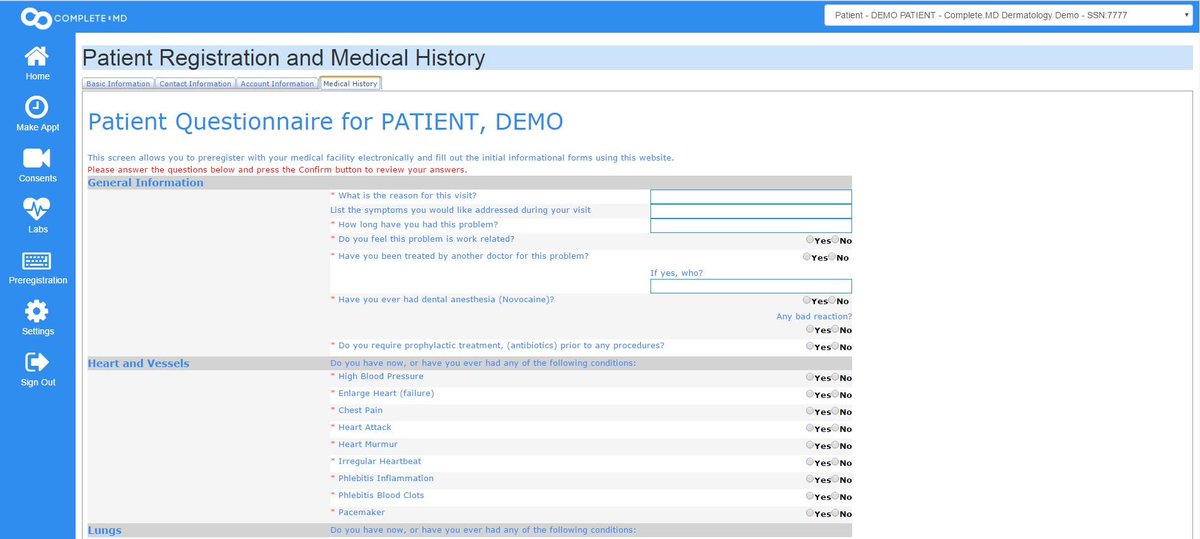The height and width of the screenshot is (539, 1200).
Task: Click the Heart and Vessels section heading
Action: click(139, 363)
